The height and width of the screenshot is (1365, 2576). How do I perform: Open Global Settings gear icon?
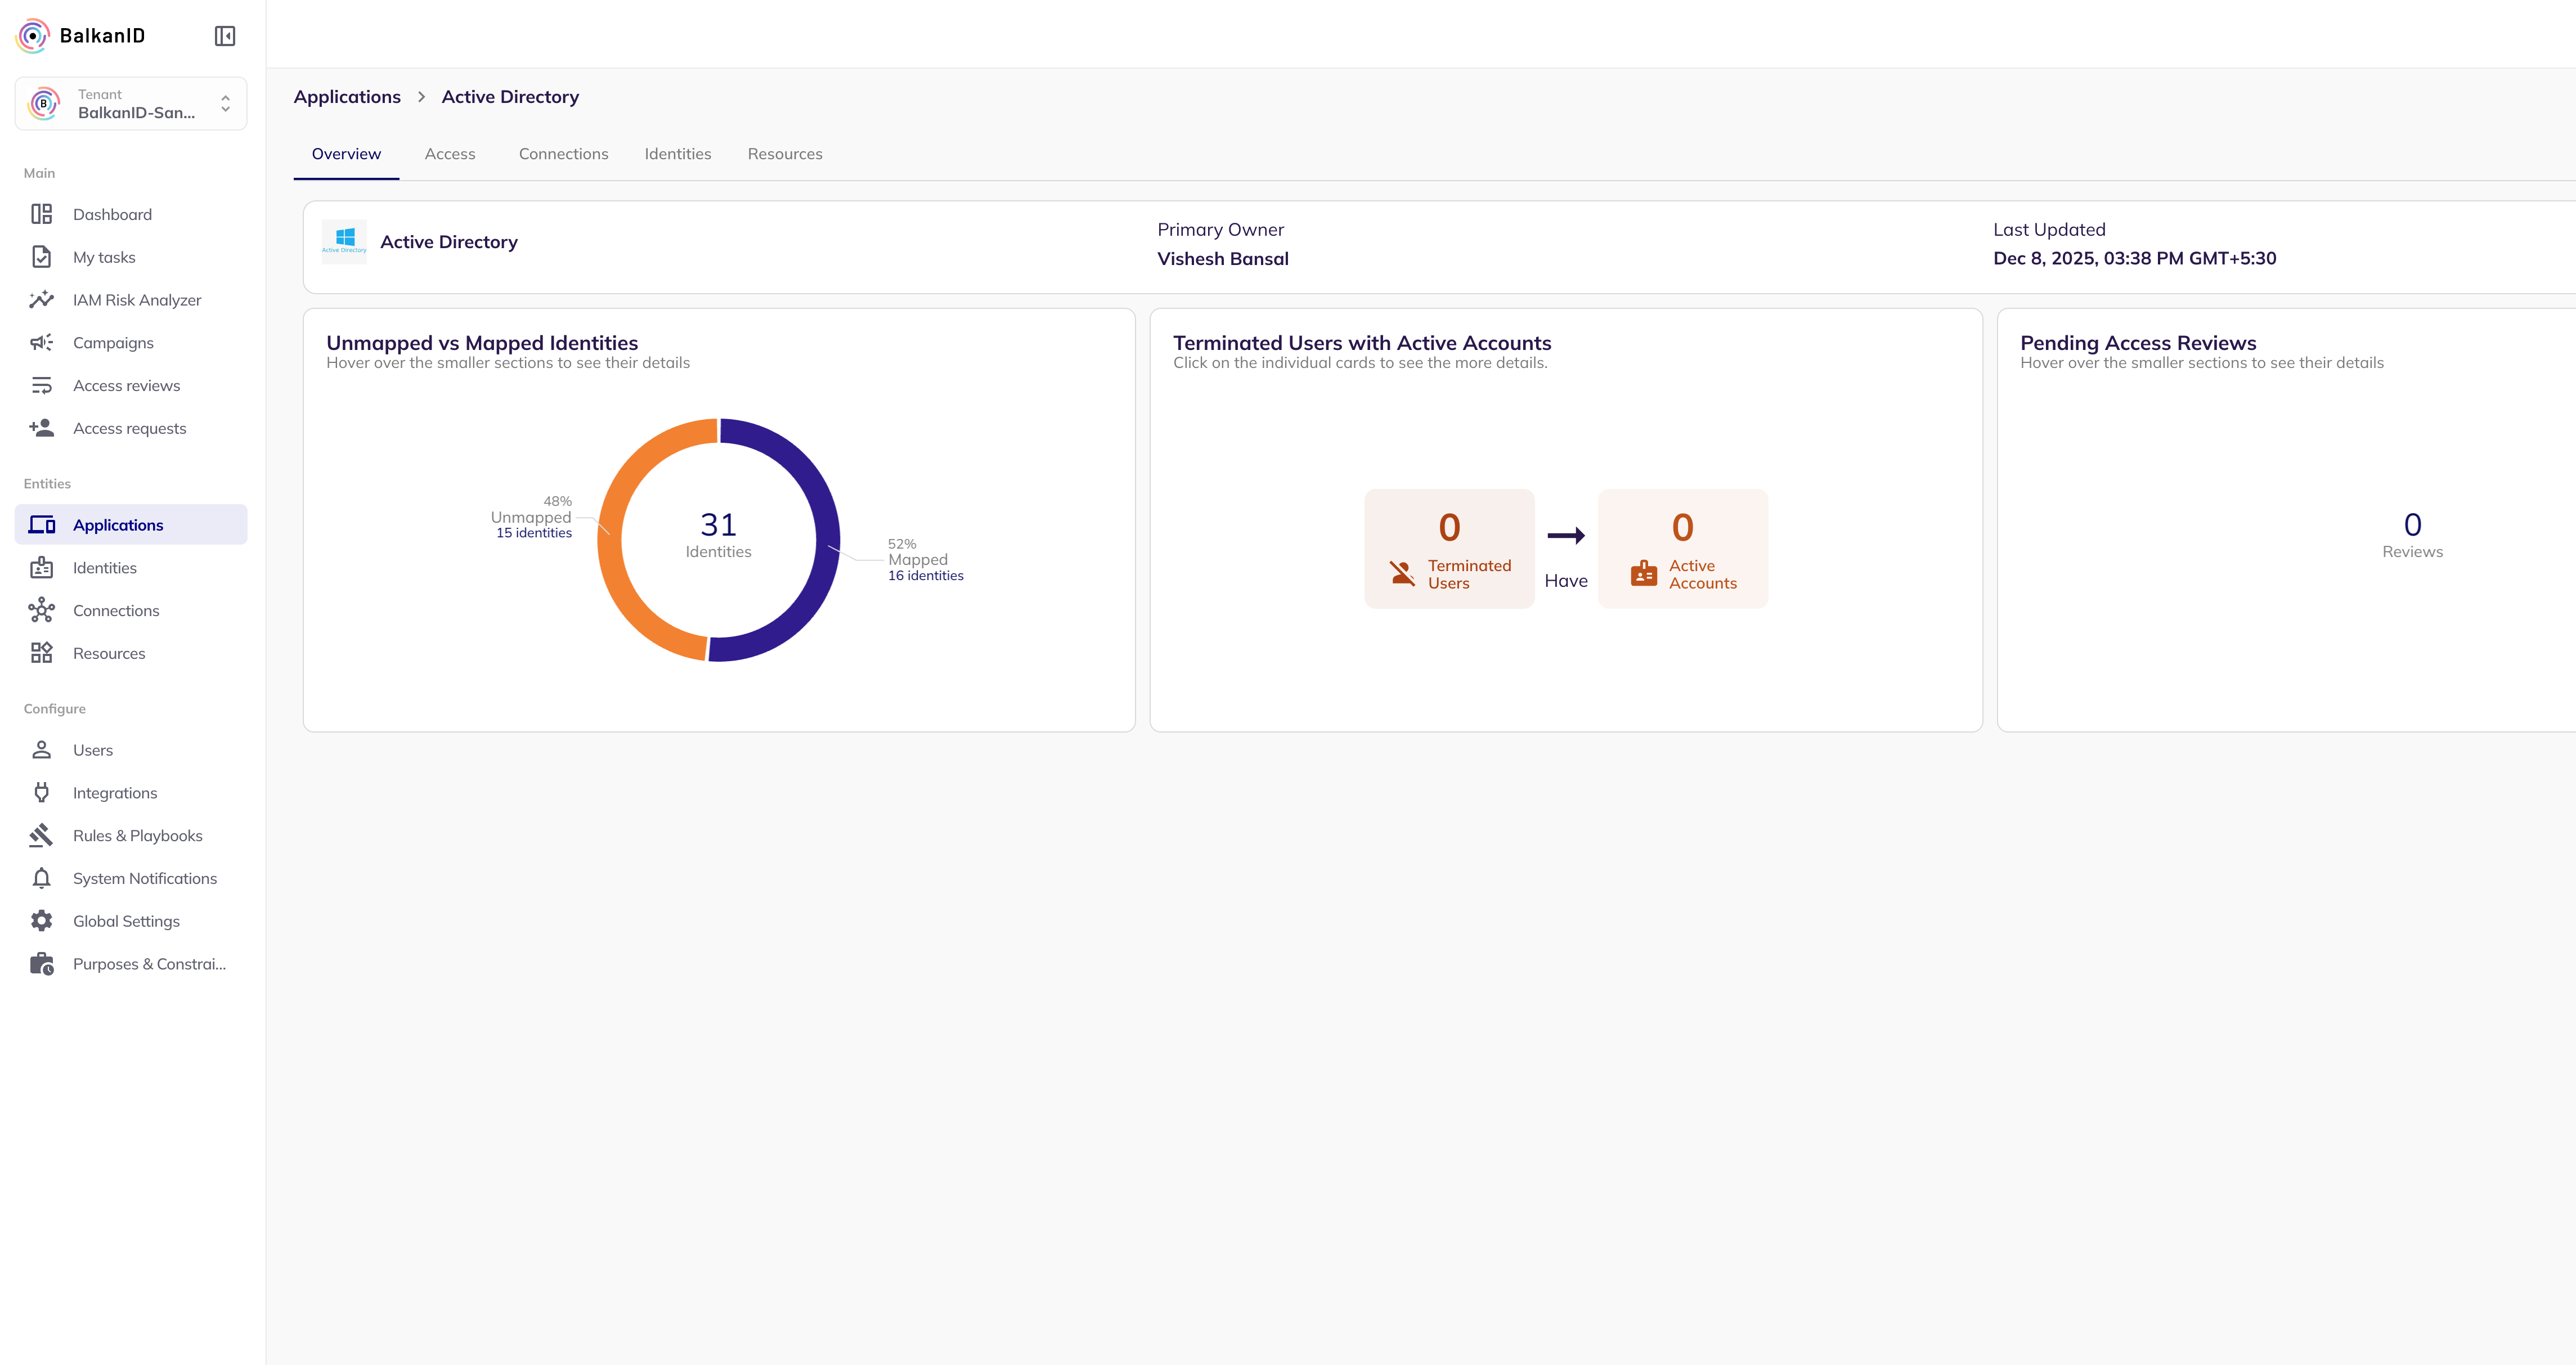click(x=41, y=921)
